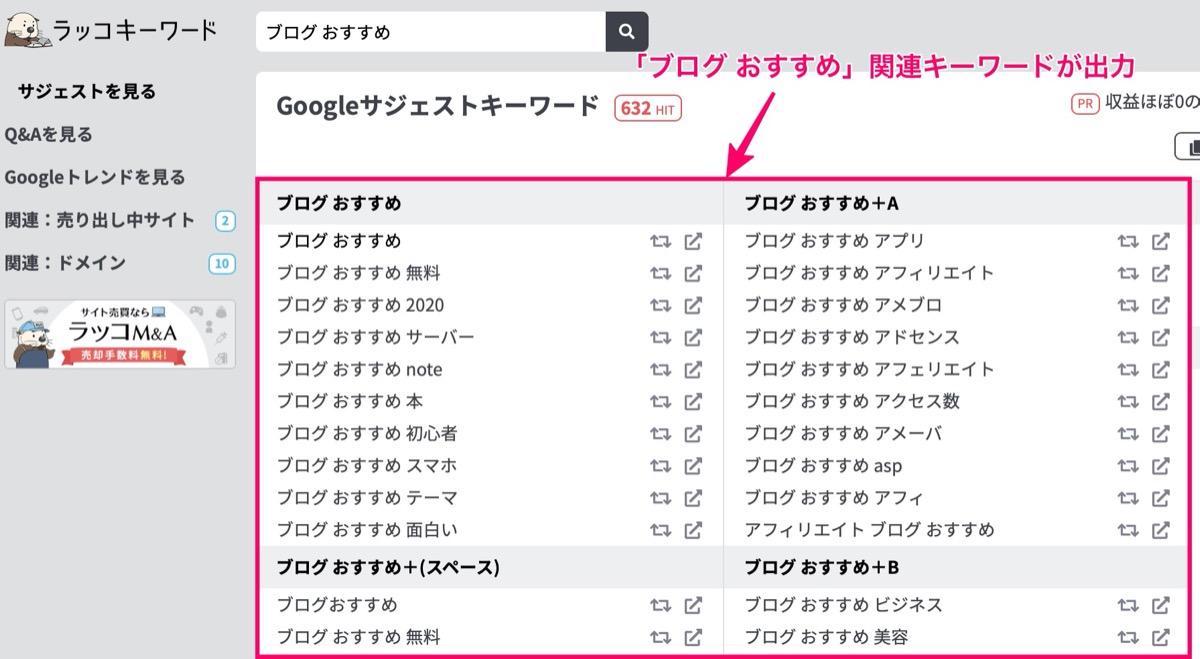Image resolution: width=1200 pixels, height=659 pixels.
Task: Click the ブログ おすすめ＋B group header
Action: point(822,568)
